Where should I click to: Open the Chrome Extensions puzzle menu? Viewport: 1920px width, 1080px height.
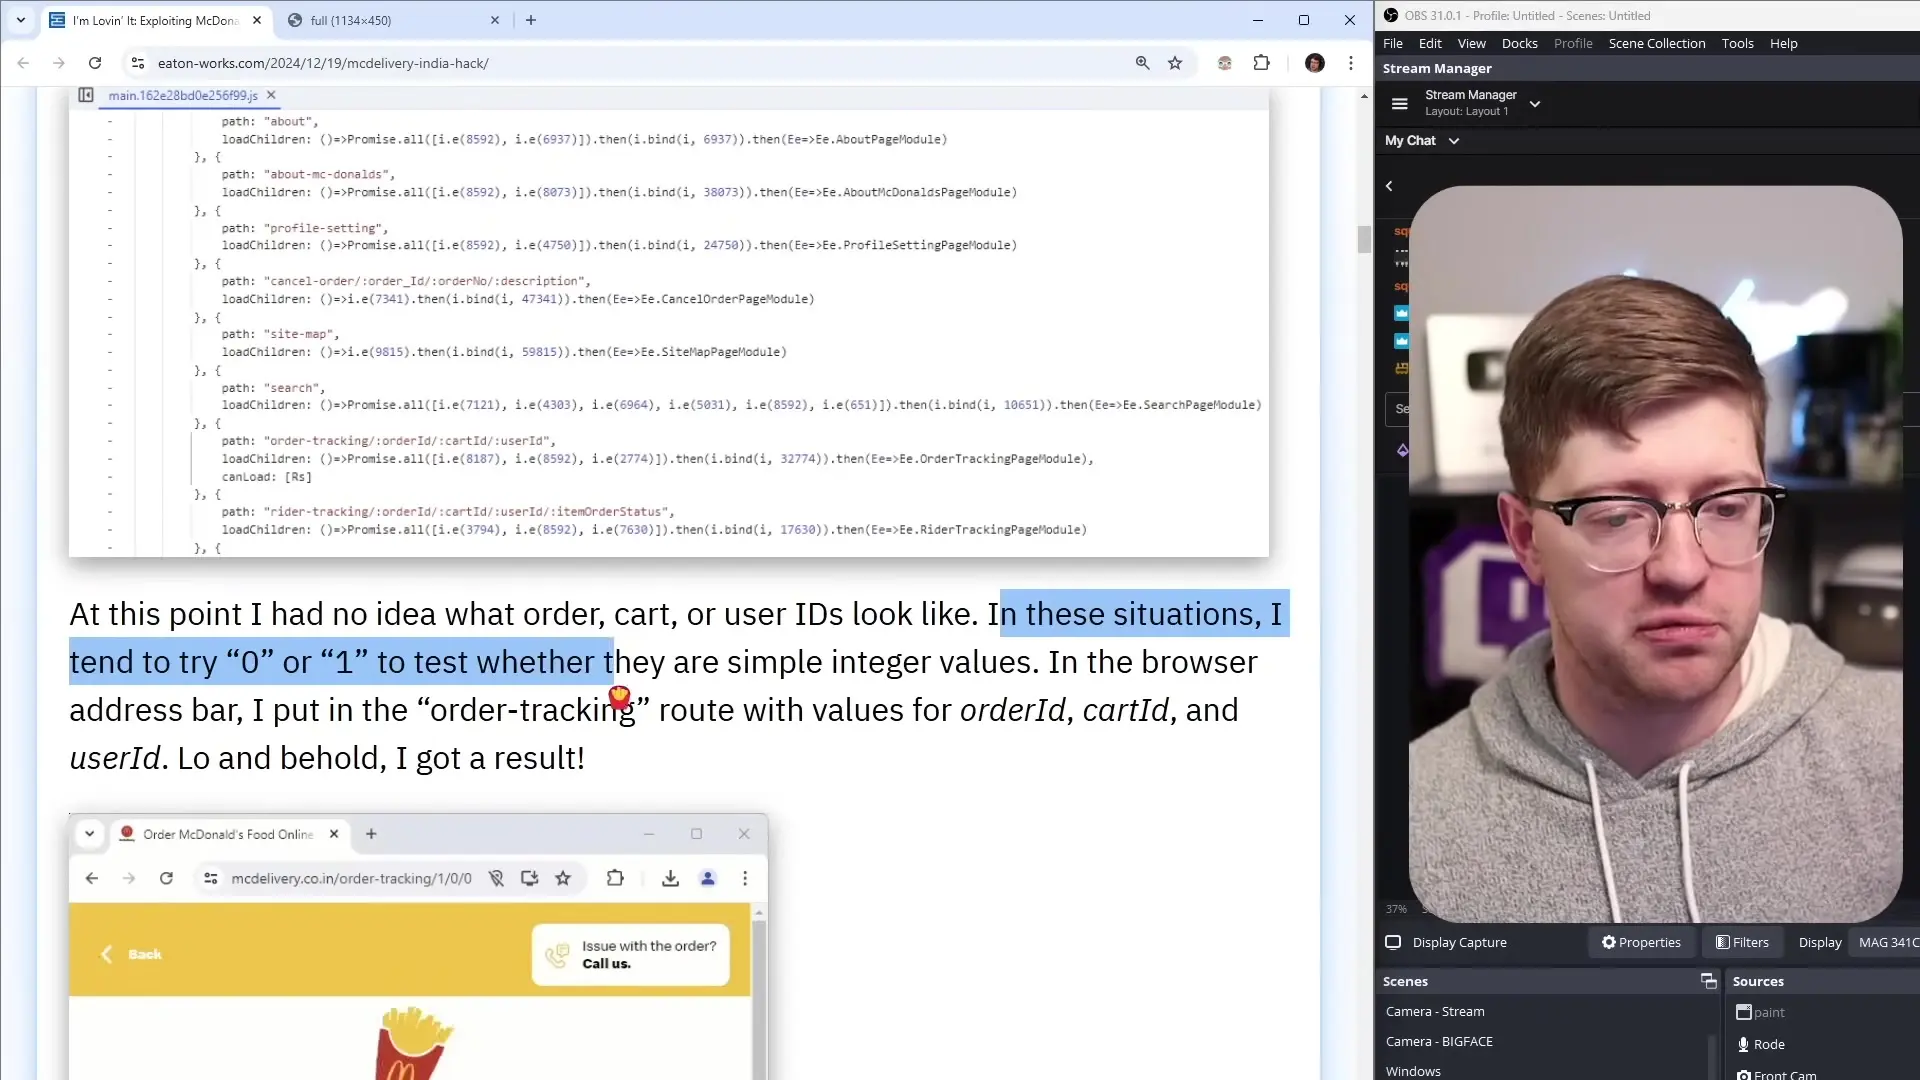point(1262,63)
